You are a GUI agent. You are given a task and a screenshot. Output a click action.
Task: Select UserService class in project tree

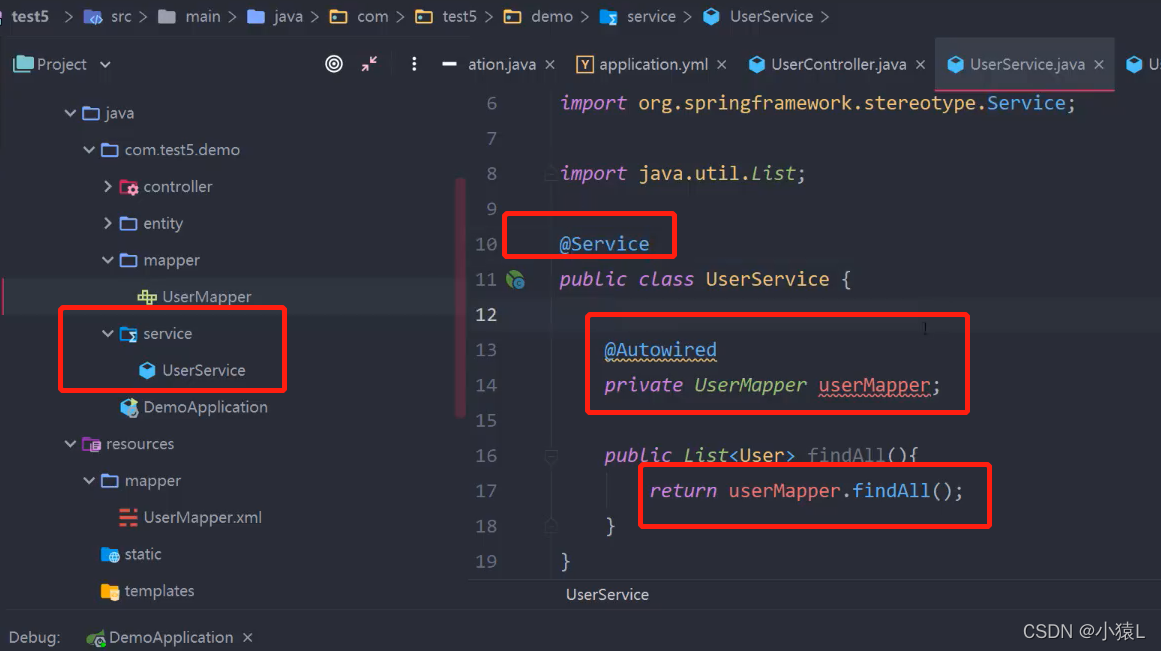tap(204, 370)
